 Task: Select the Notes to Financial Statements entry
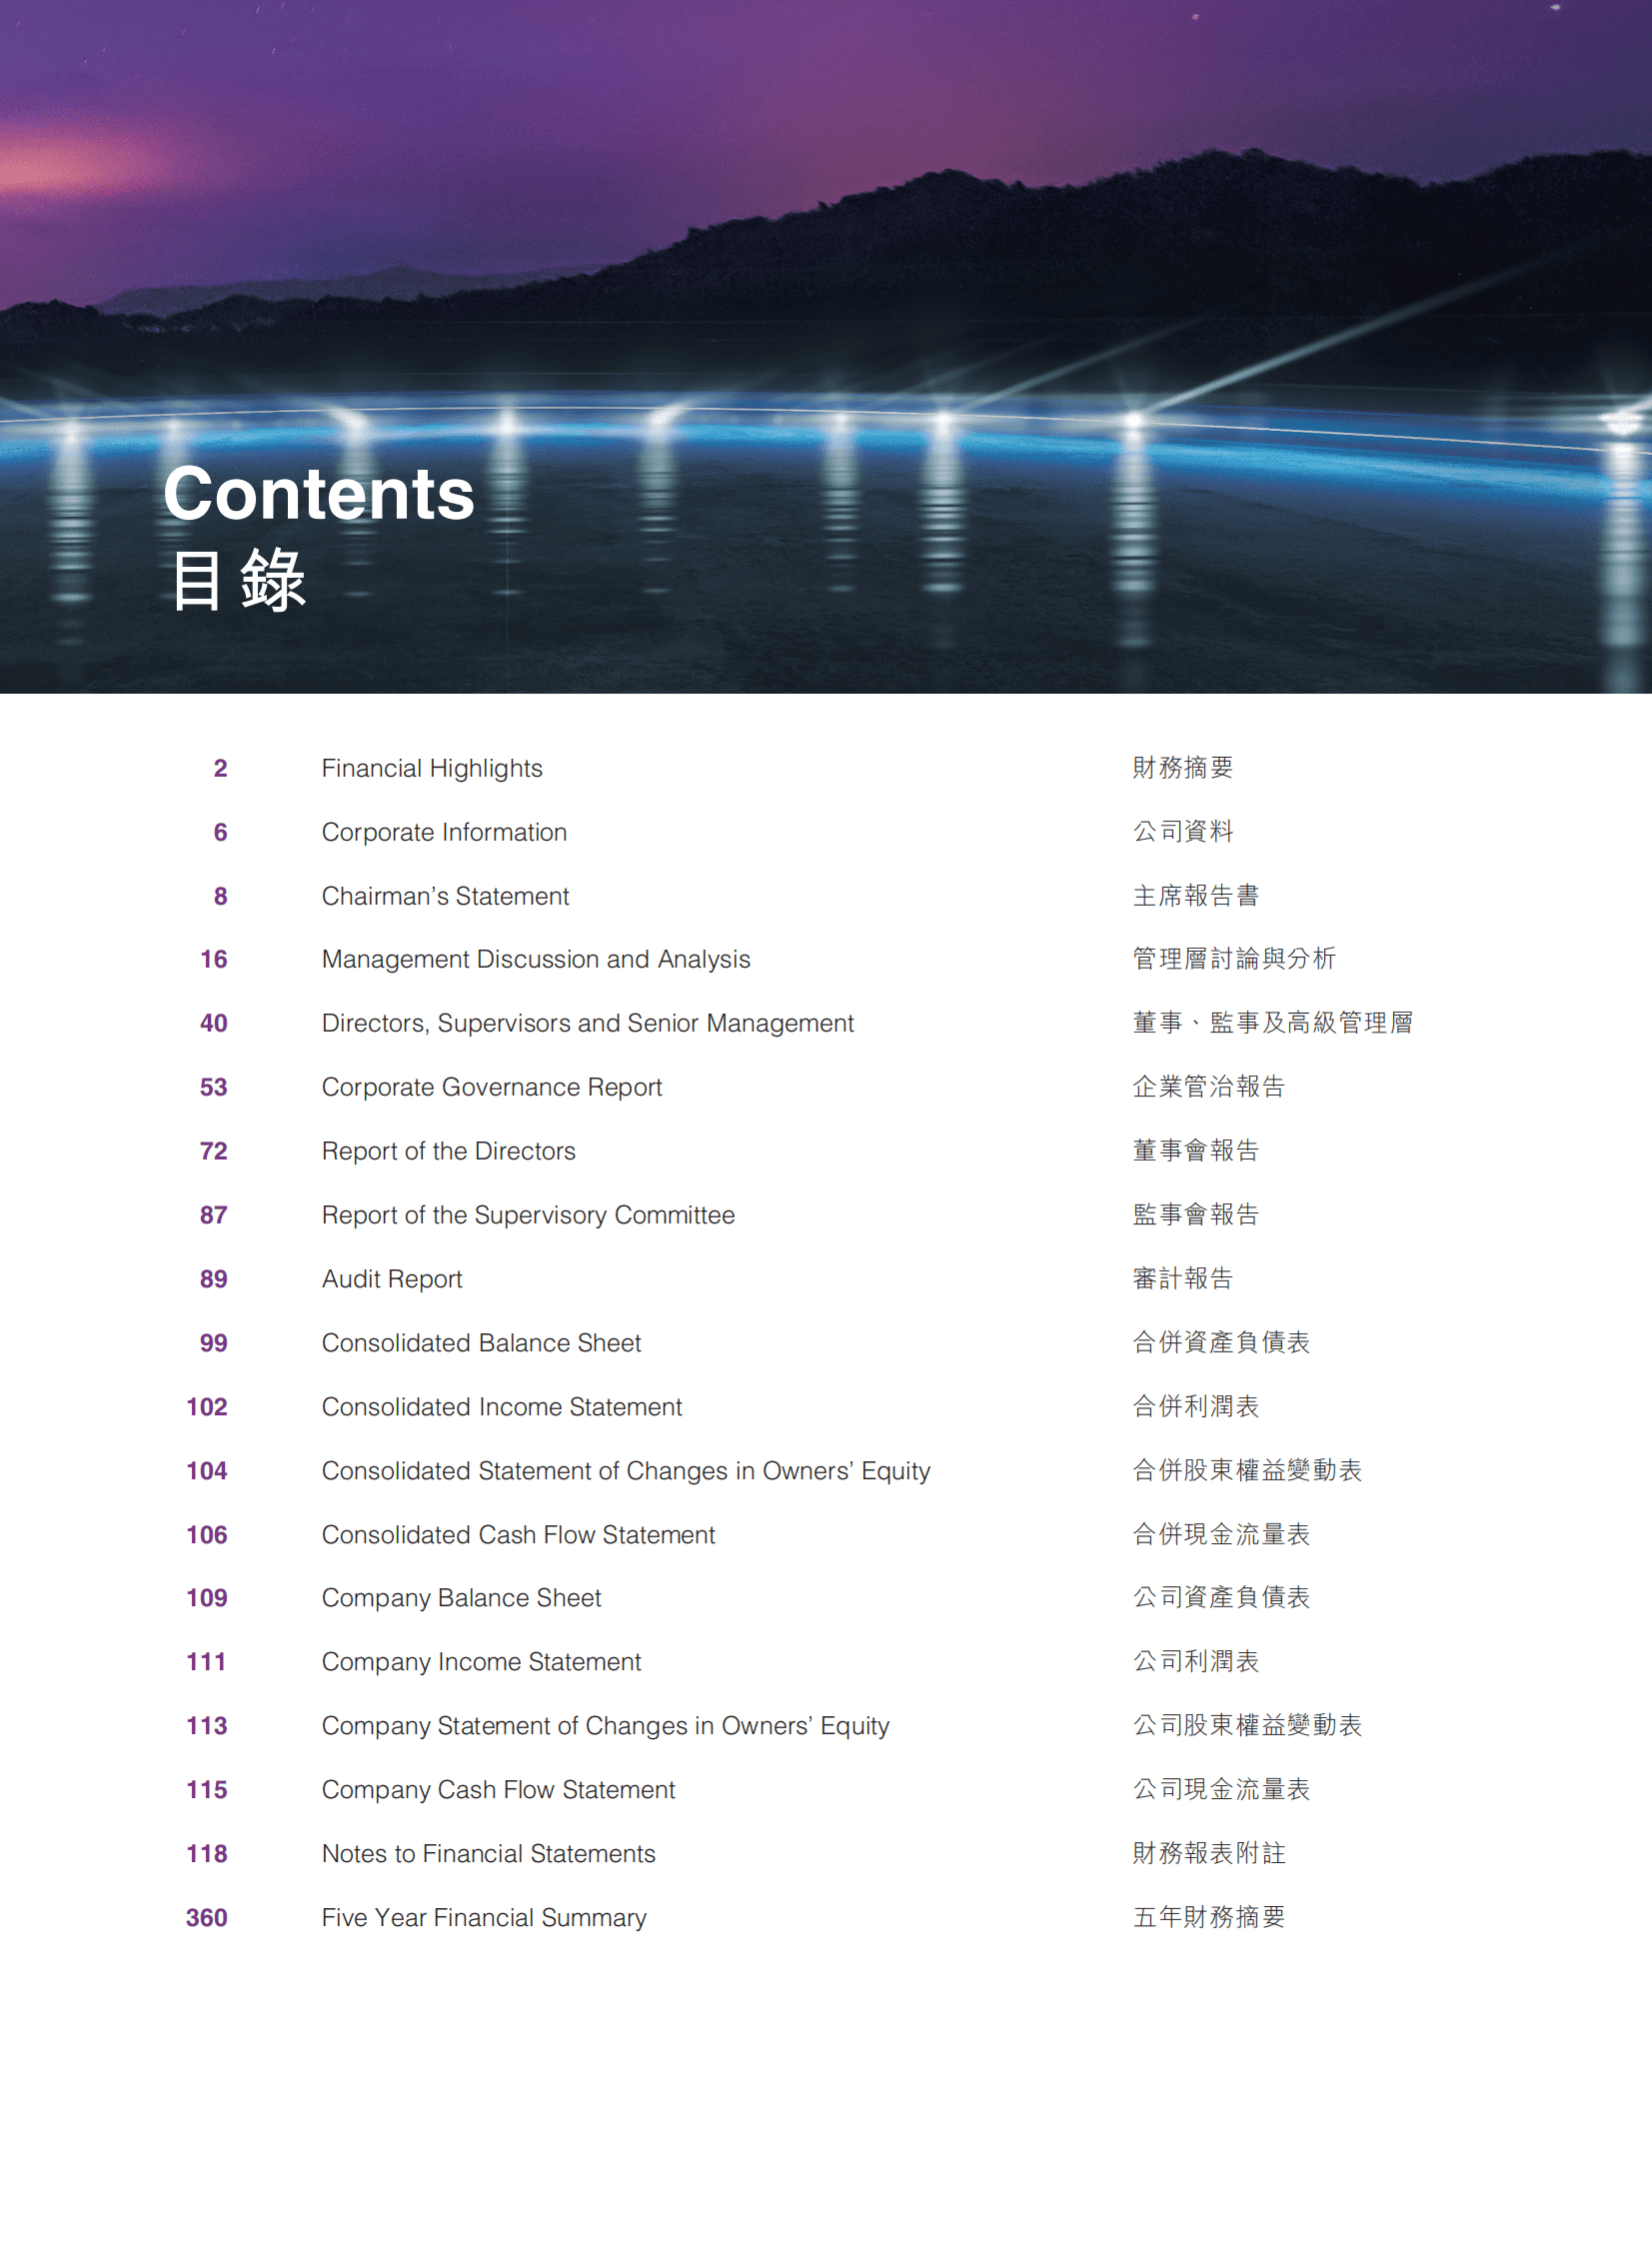click(488, 1853)
